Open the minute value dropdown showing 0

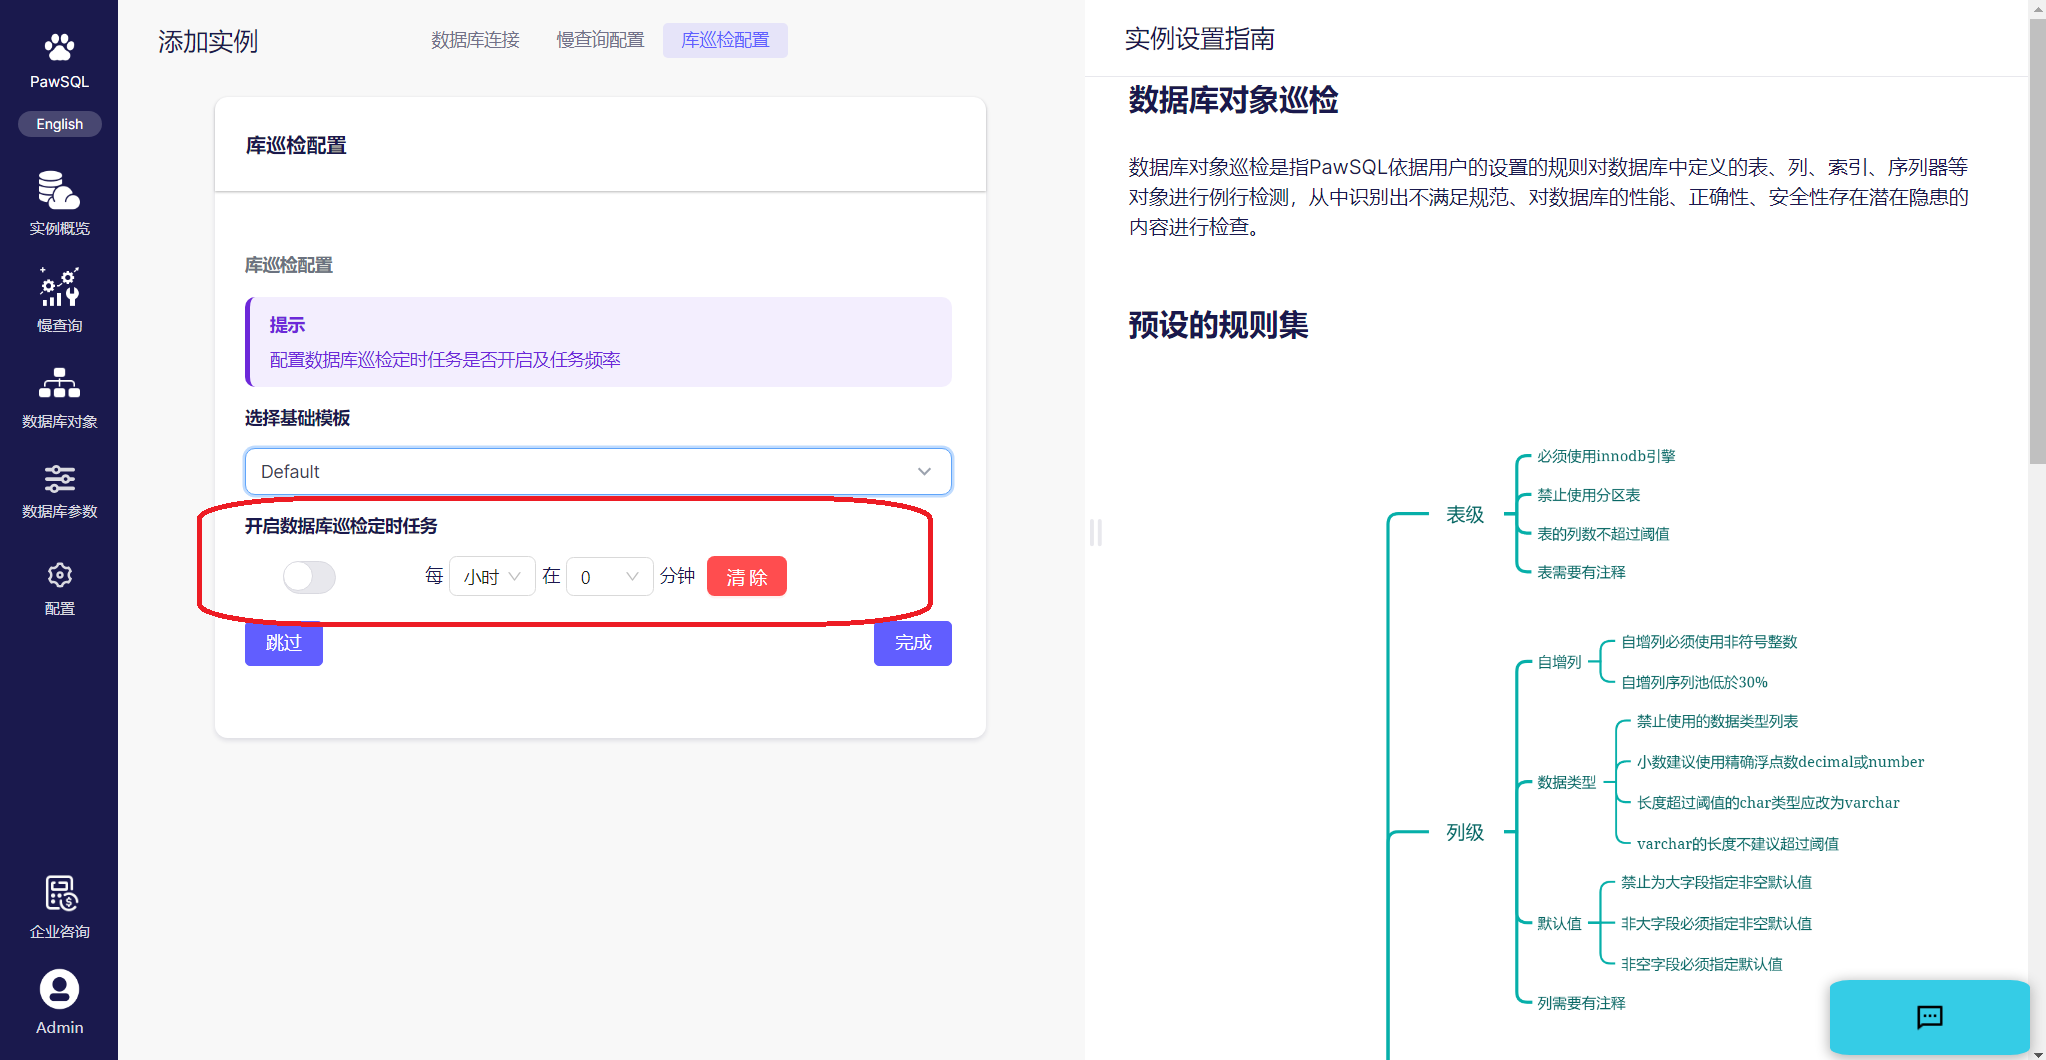609,577
